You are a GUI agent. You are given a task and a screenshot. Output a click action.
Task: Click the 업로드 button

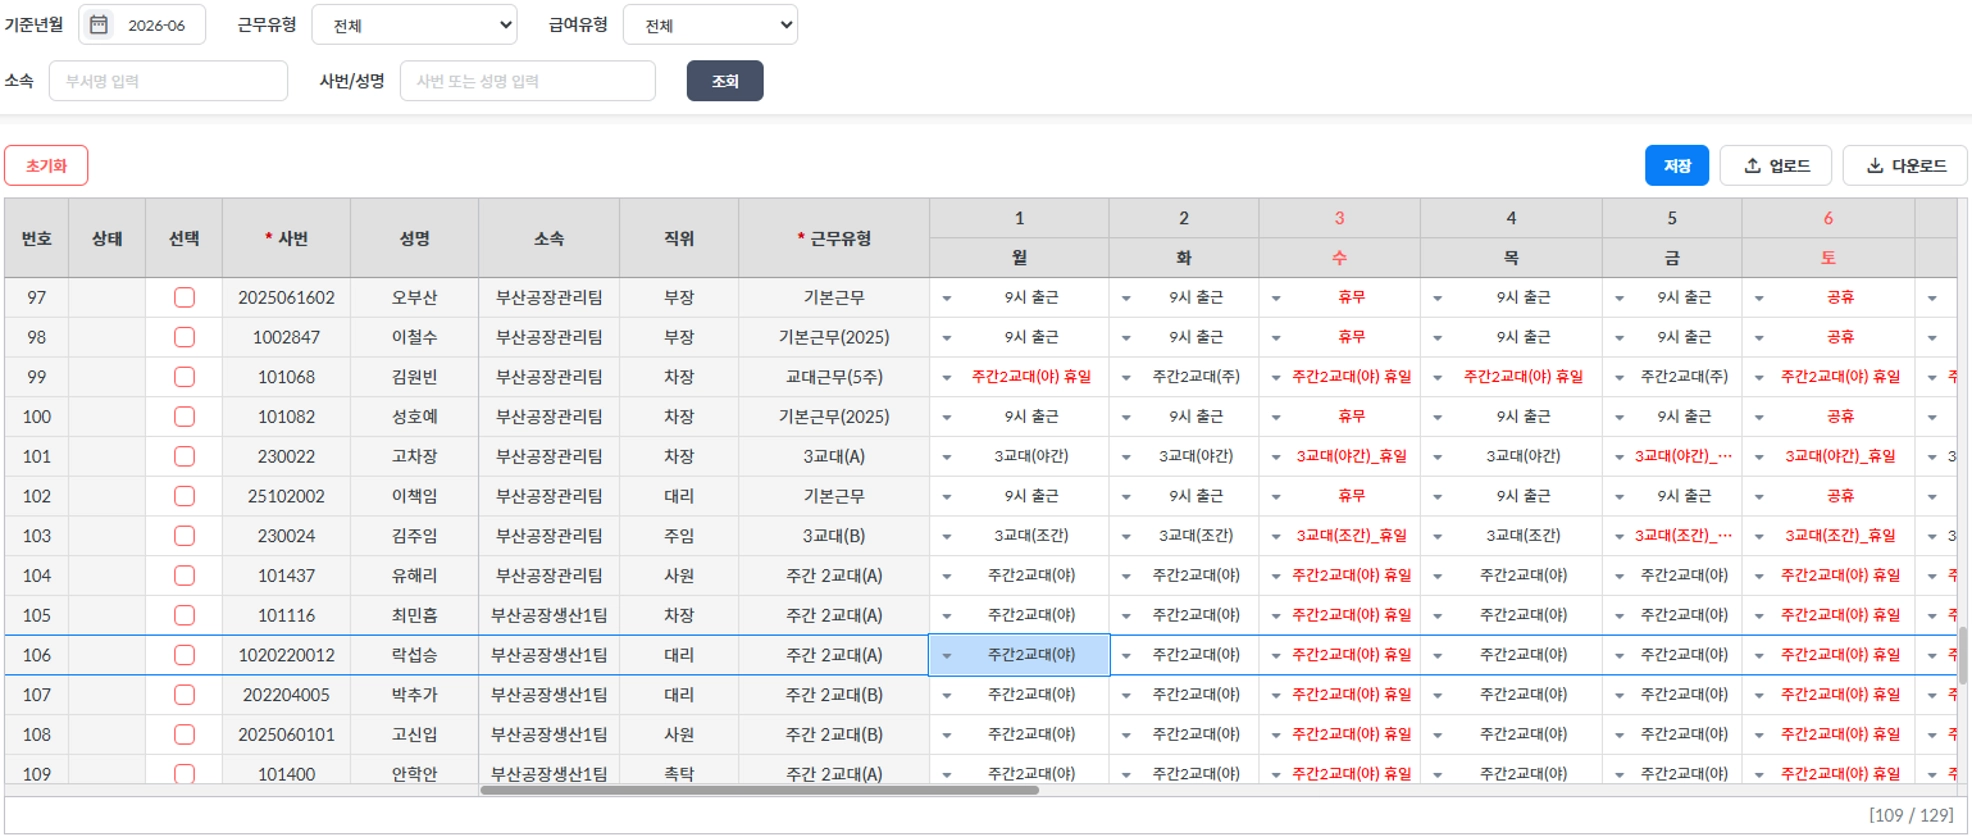[x=1776, y=166]
